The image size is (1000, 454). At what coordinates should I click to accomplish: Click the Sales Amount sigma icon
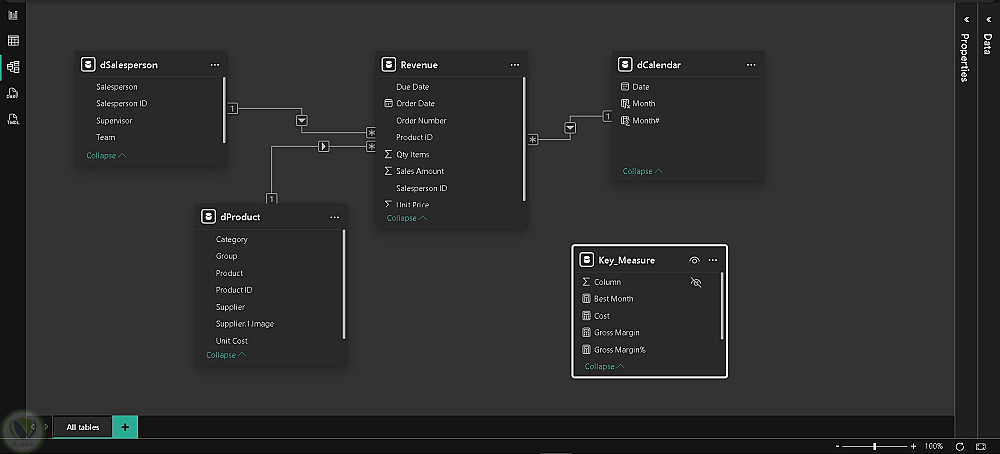388,171
